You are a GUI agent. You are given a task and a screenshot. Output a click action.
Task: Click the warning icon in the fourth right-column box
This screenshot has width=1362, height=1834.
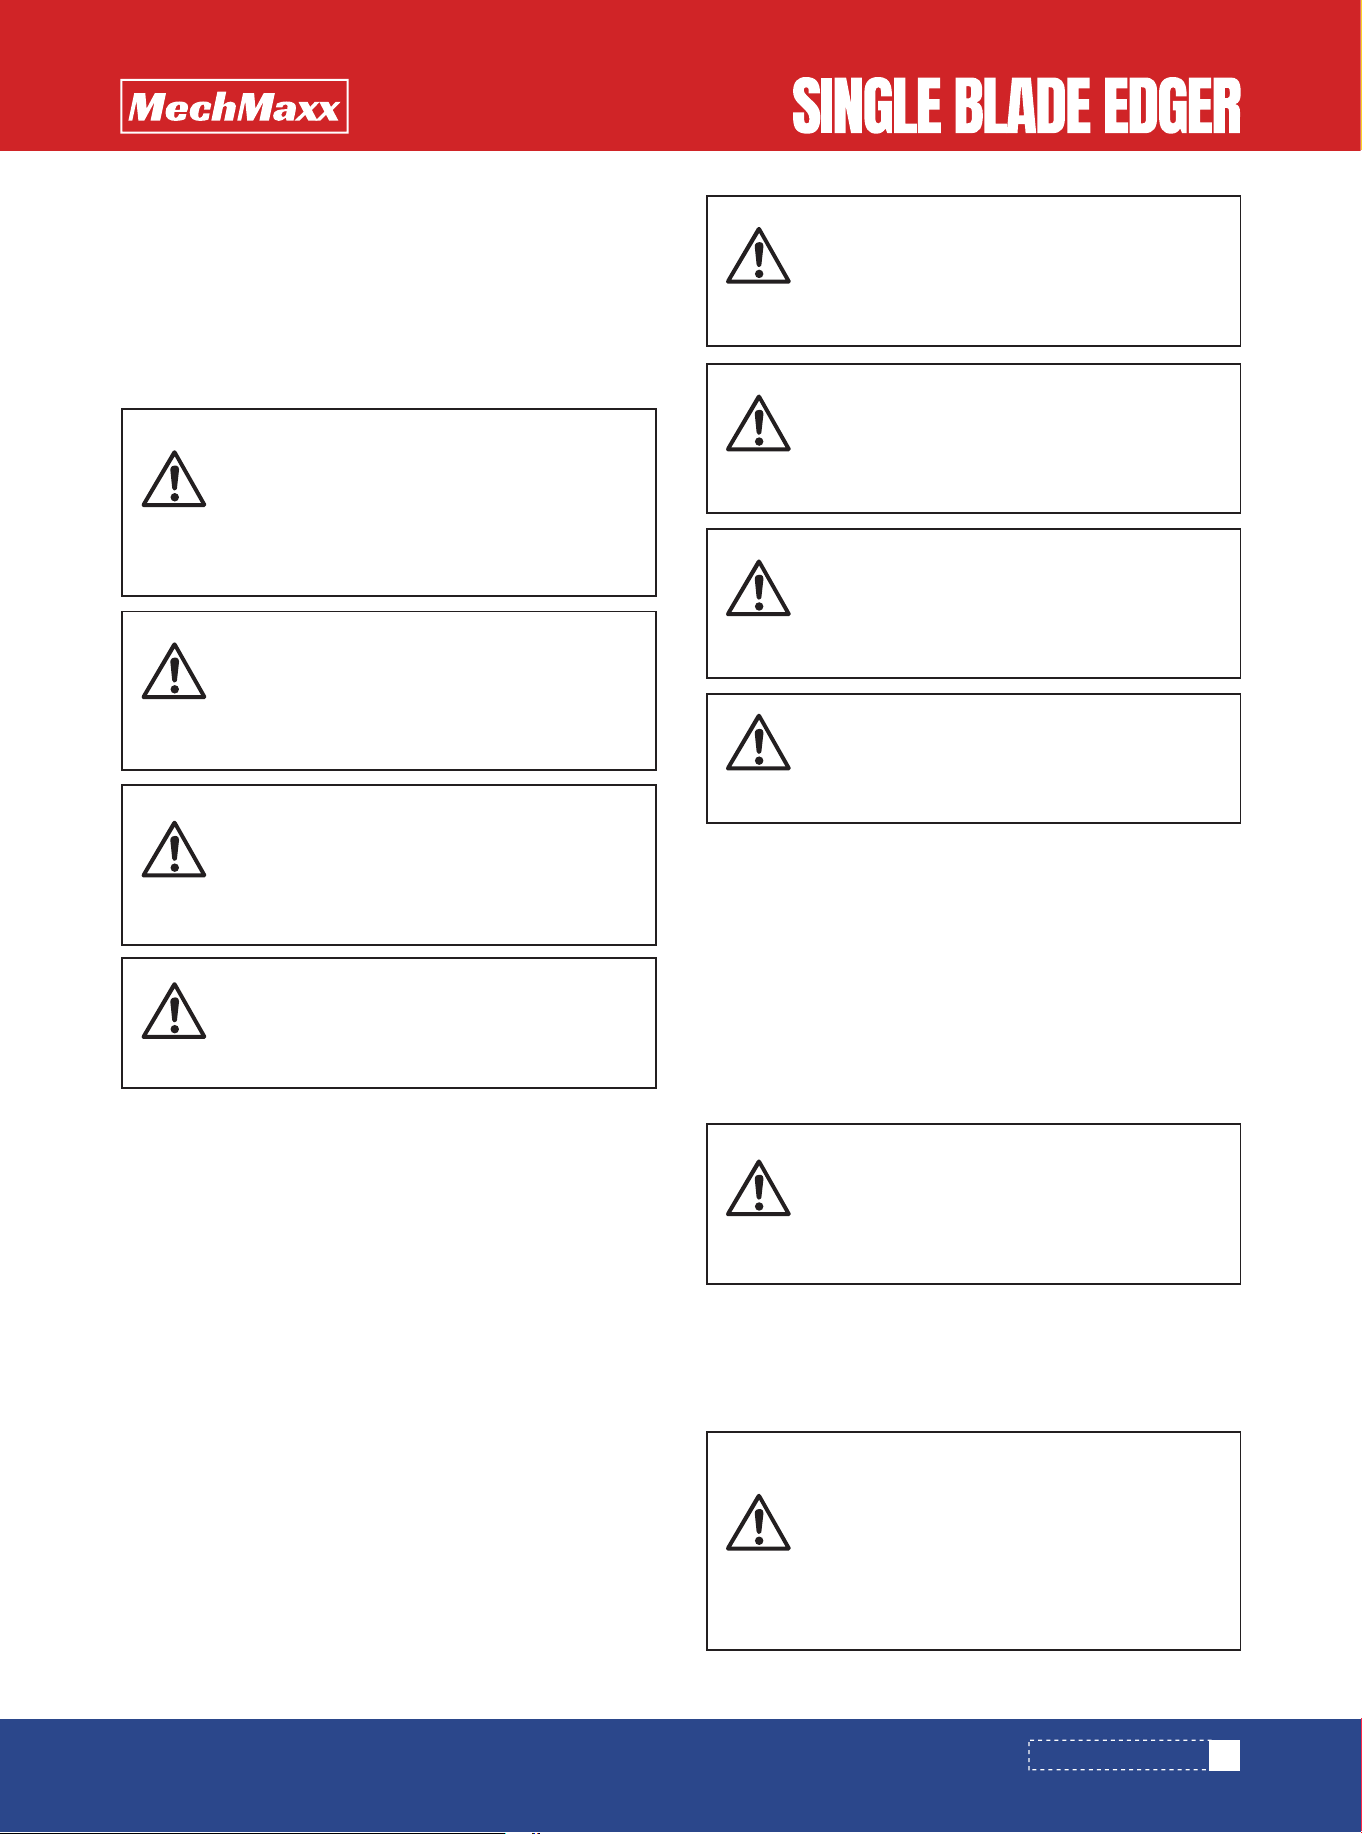[758, 743]
